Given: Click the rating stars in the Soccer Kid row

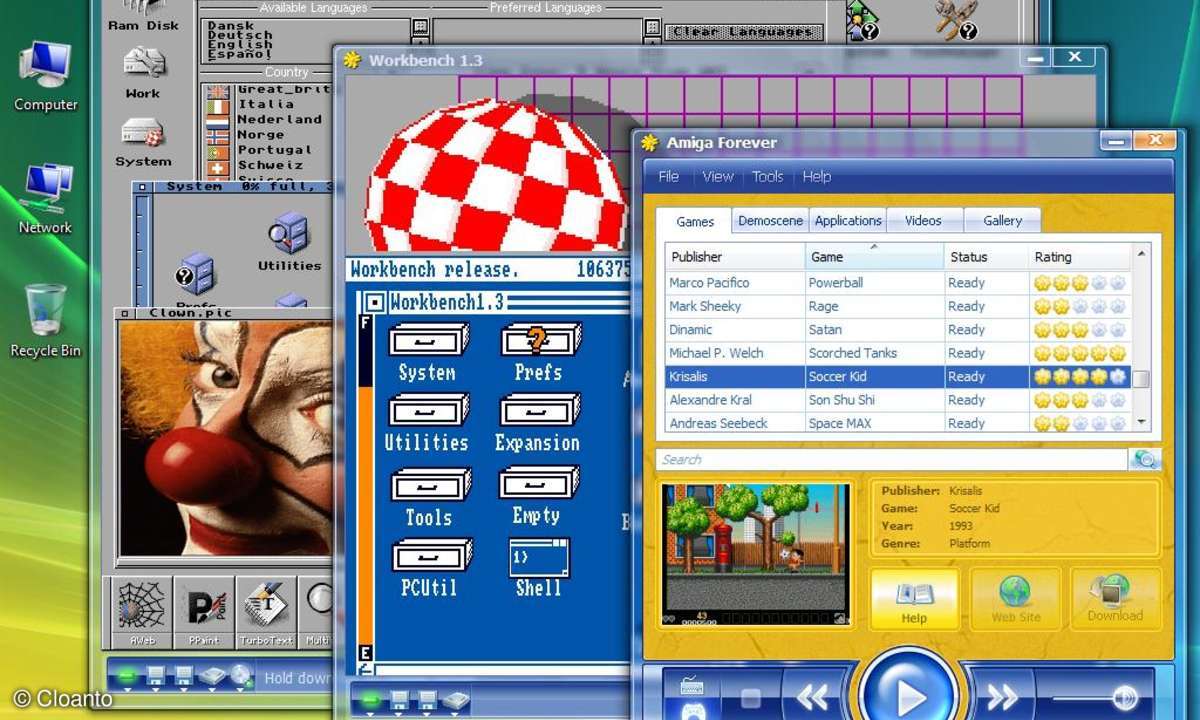Looking at the screenshot, I should tap(1079, 377).
